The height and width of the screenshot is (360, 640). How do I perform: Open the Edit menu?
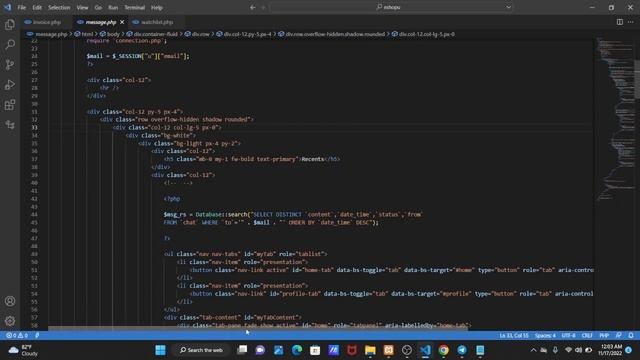[x=37, y=7]
